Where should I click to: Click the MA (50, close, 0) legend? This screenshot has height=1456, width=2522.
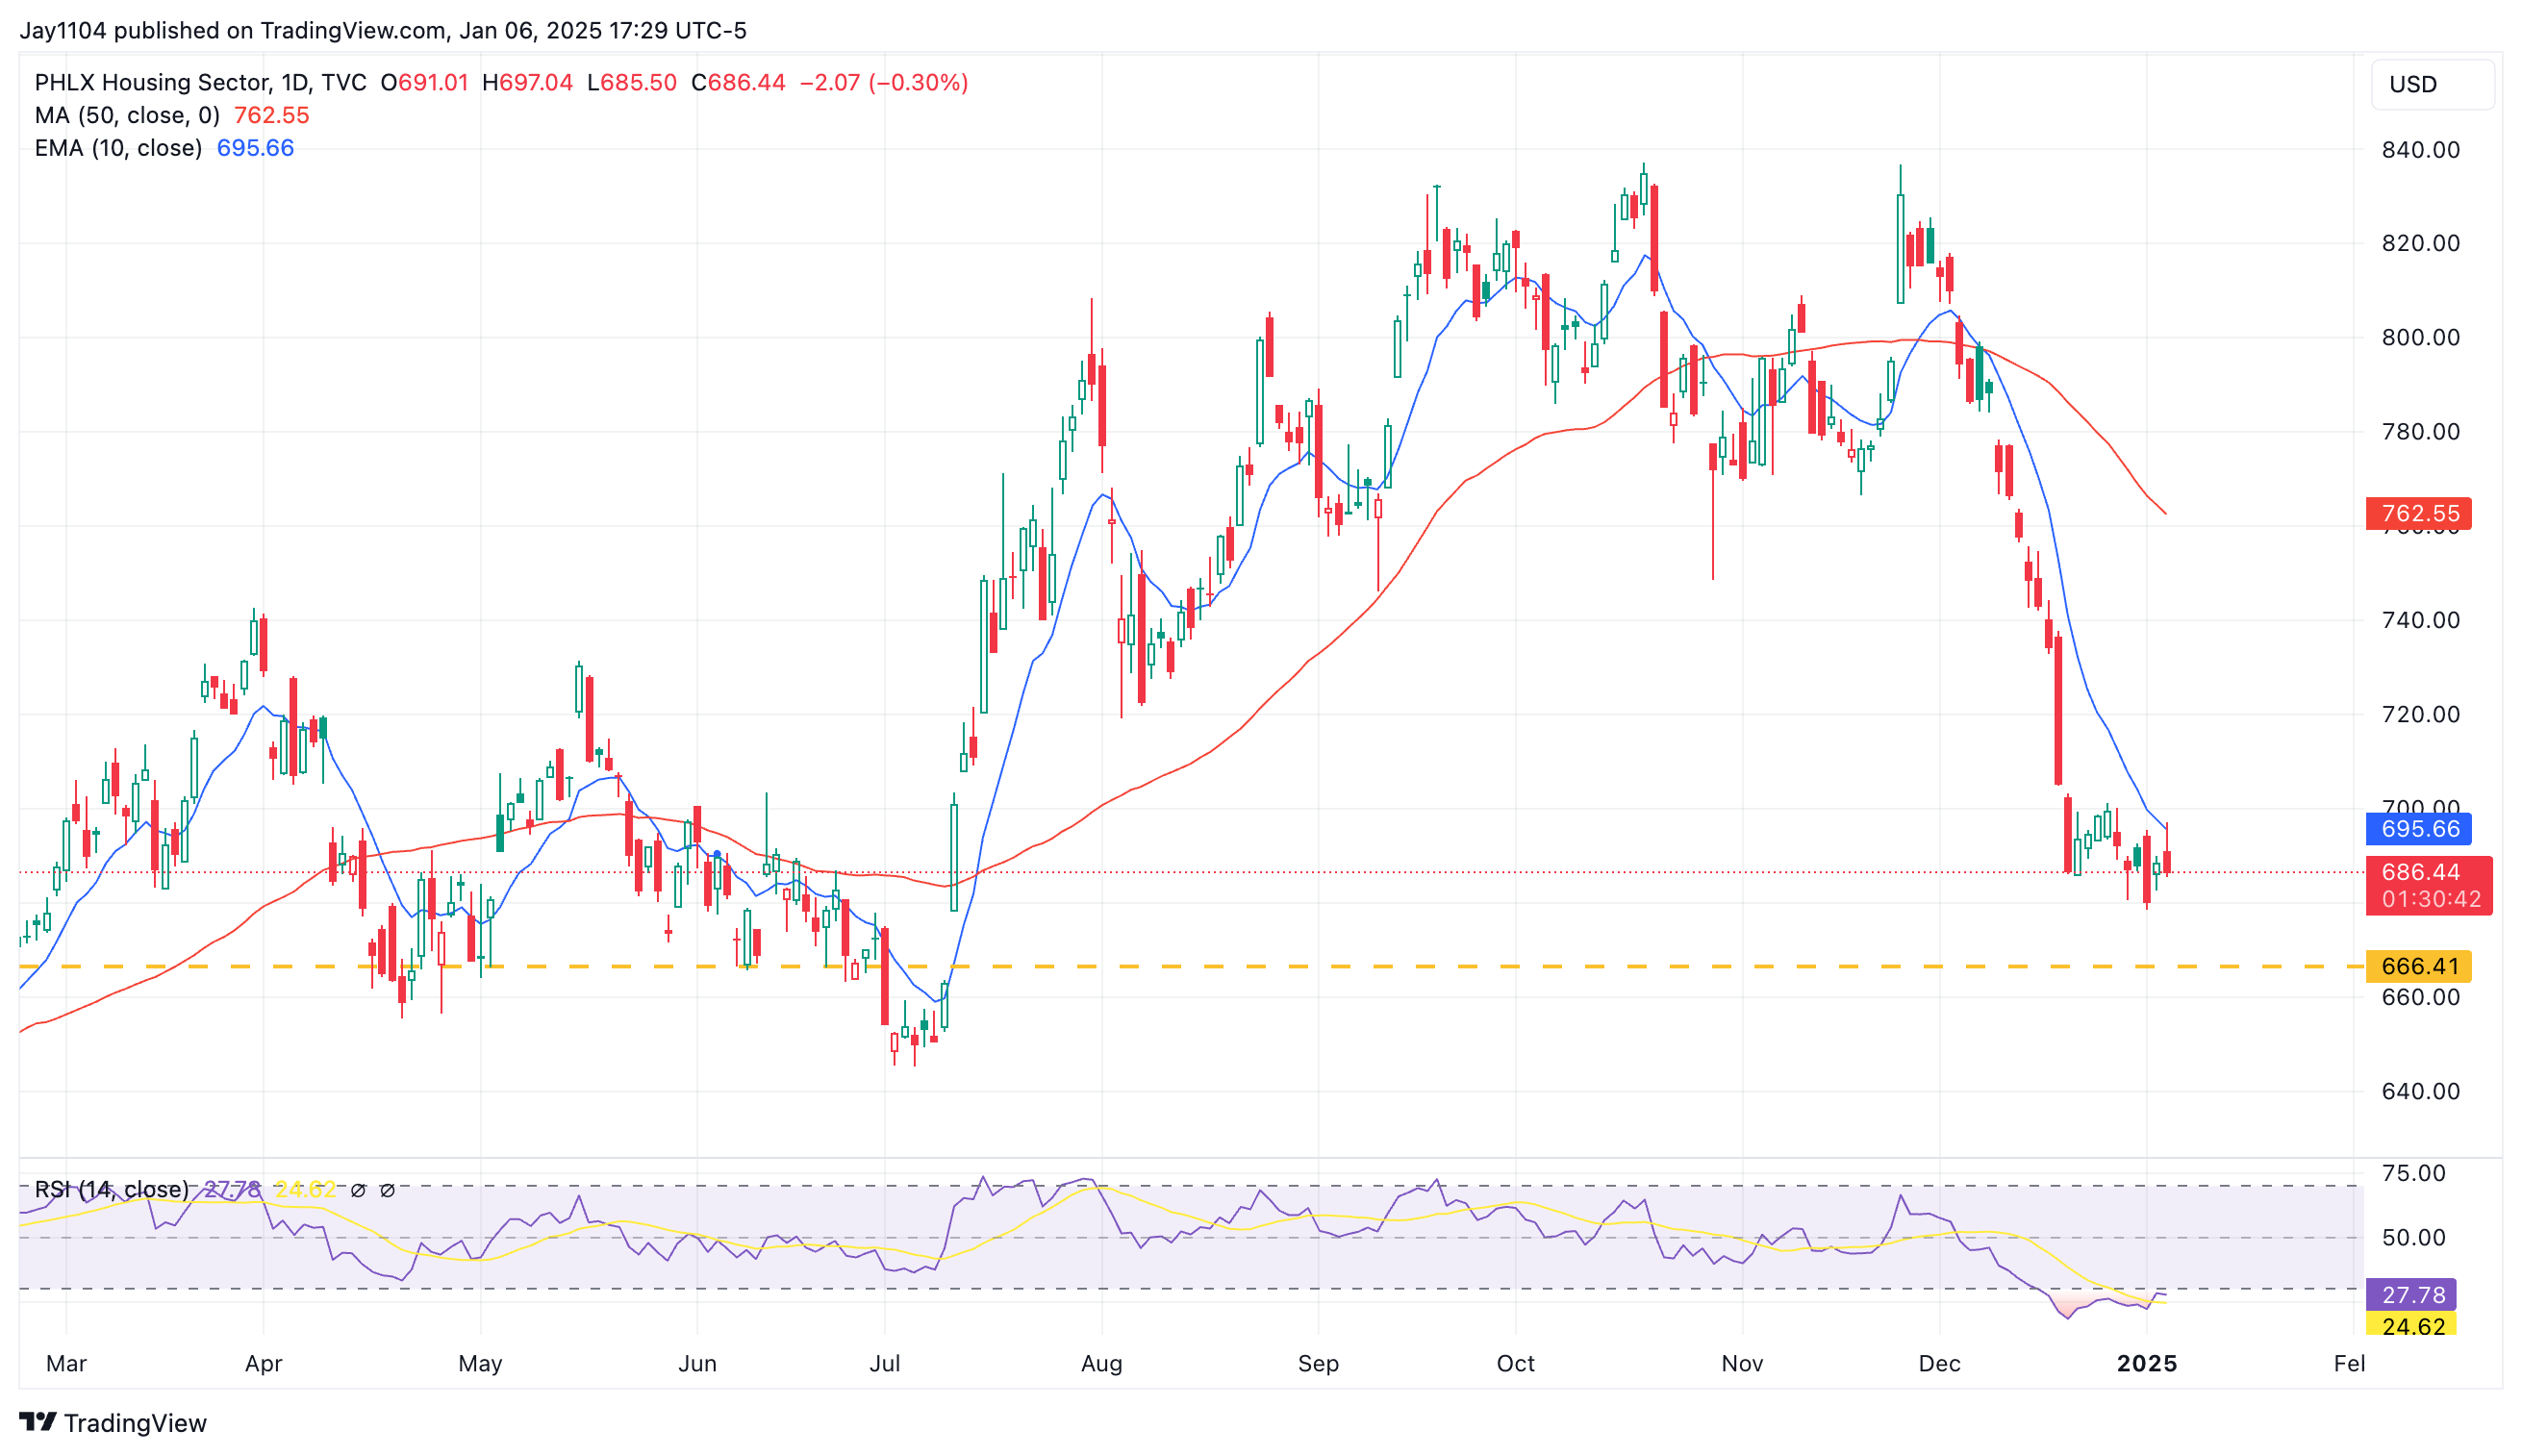(x=127, y=115)
